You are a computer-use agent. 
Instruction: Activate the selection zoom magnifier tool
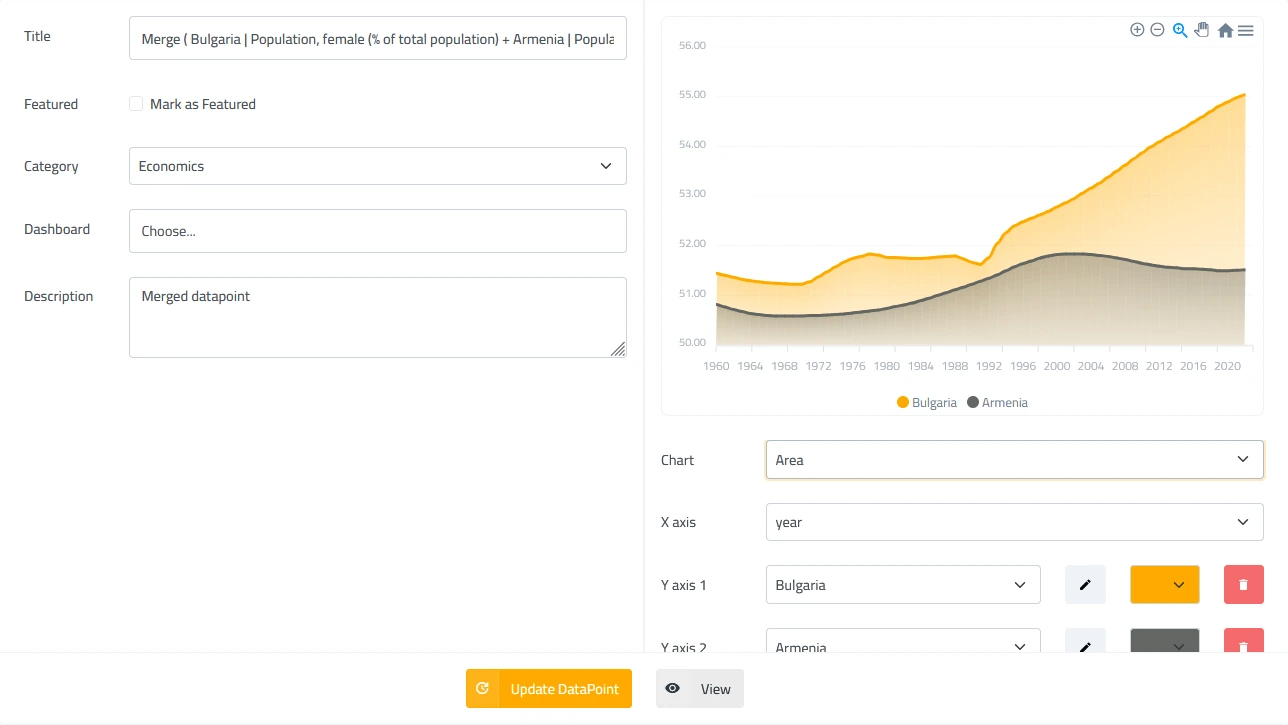(1180, 30)
